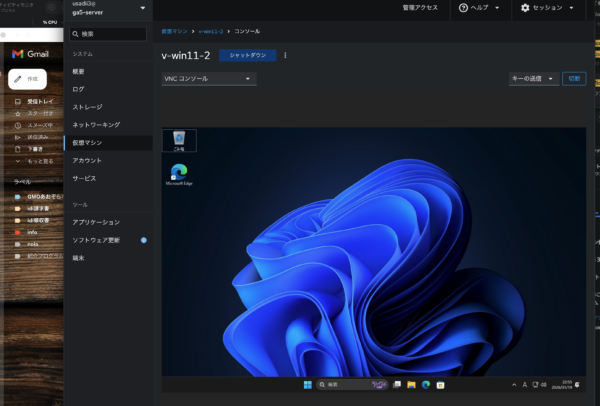Open the Windows Start menu
The image size is (600, 406).
(307, 384)
